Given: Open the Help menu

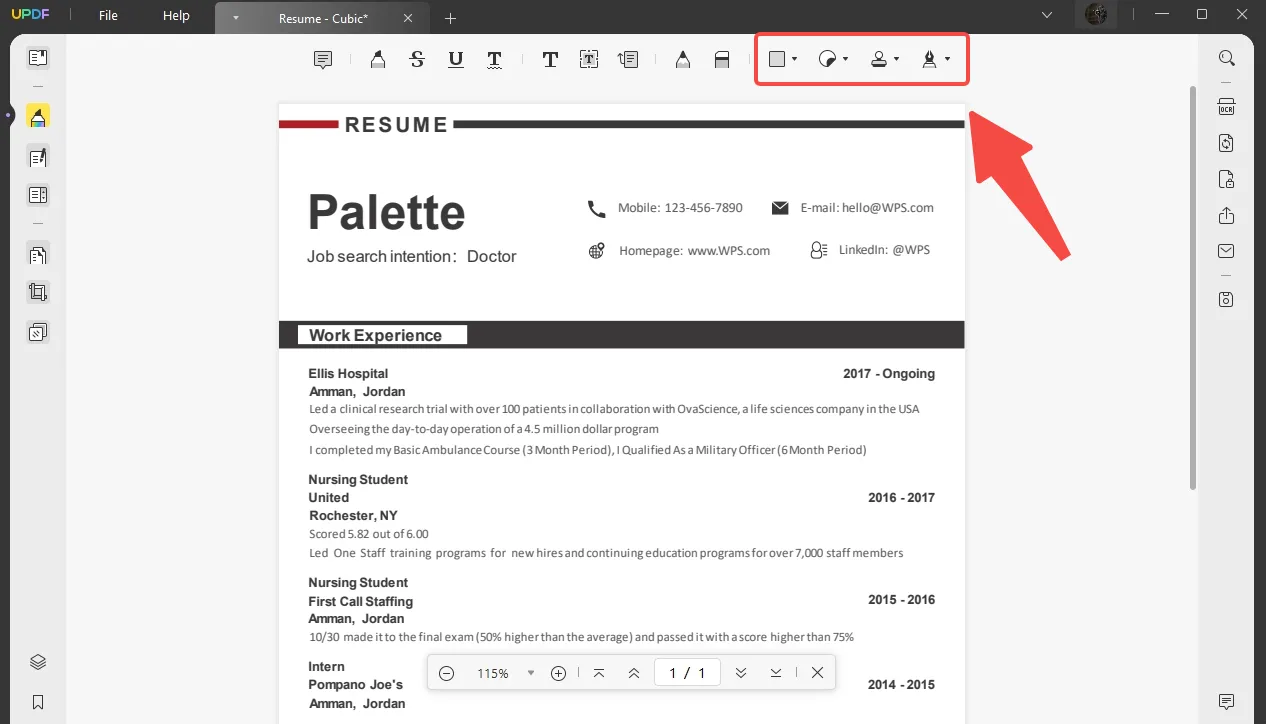Looking at the screenshot, I should point(176,16).
